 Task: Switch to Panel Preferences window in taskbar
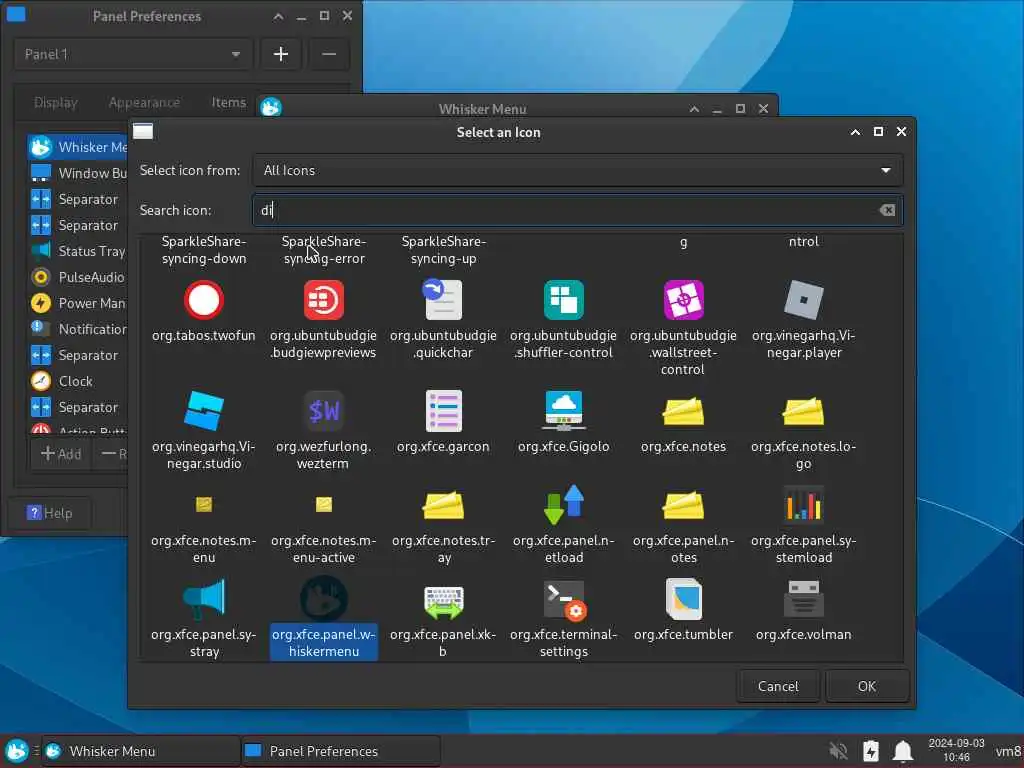pyautogui.click(x=340, y=751)
